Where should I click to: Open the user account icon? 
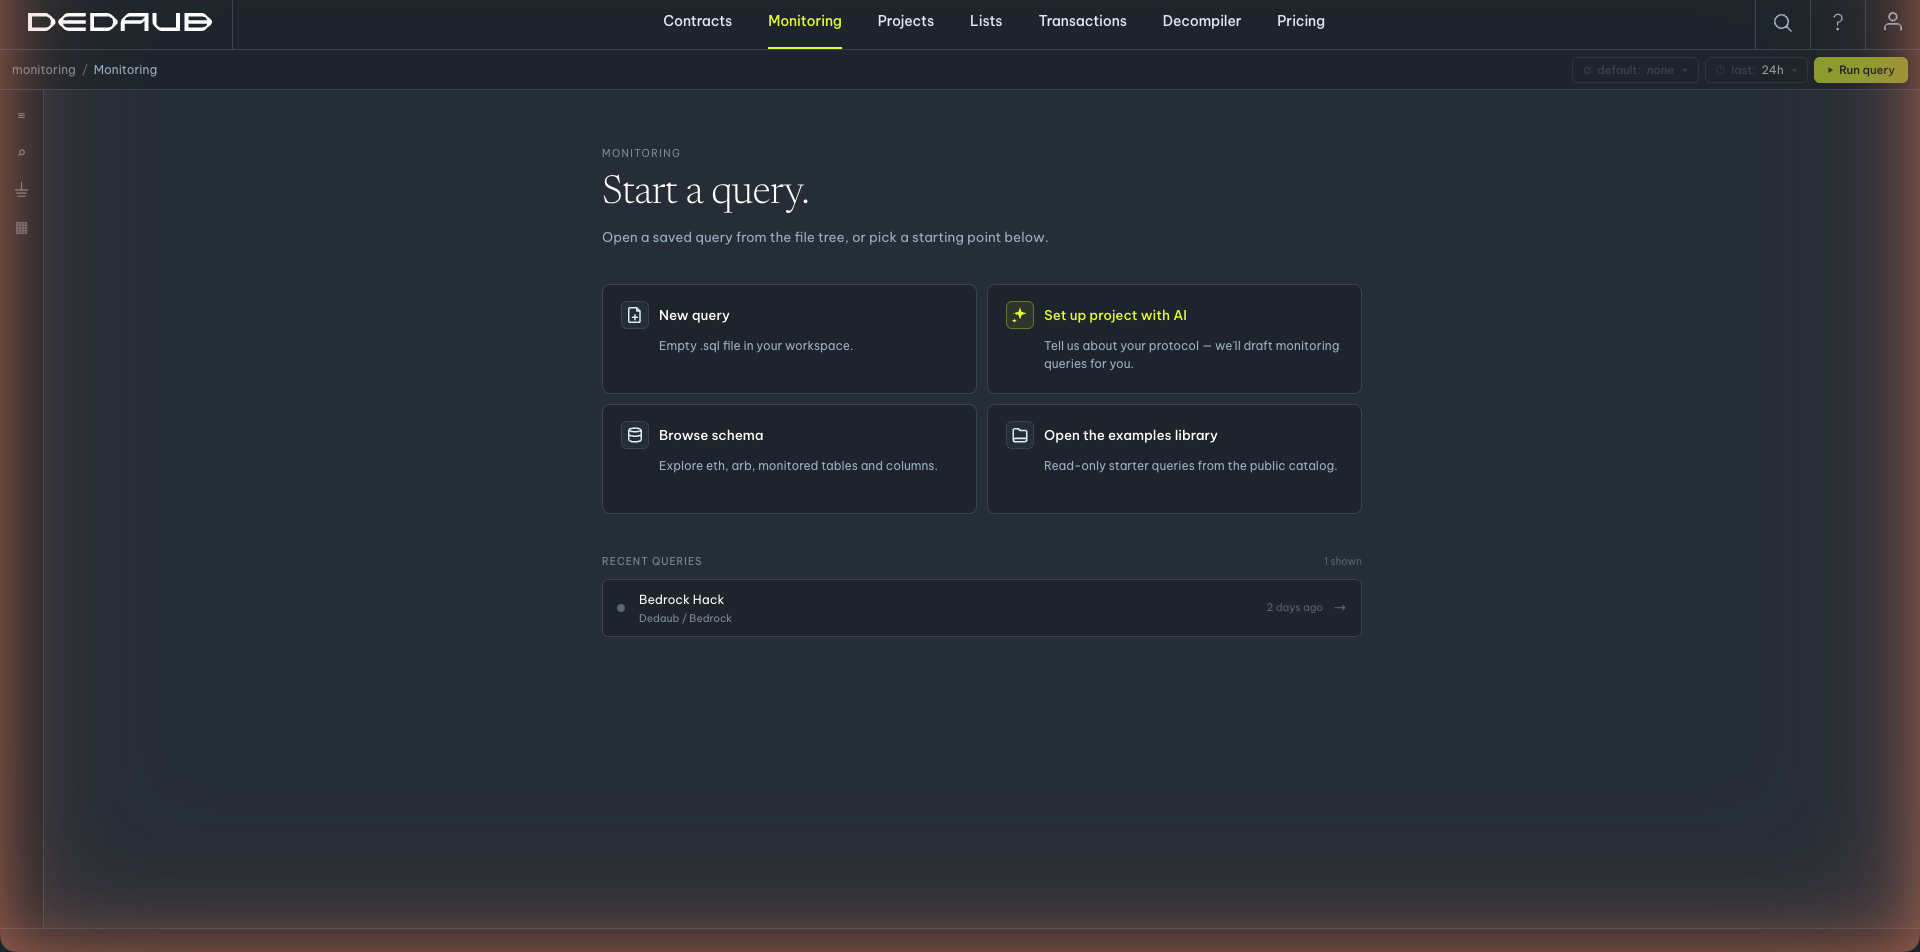click(x=1892, y=21)
